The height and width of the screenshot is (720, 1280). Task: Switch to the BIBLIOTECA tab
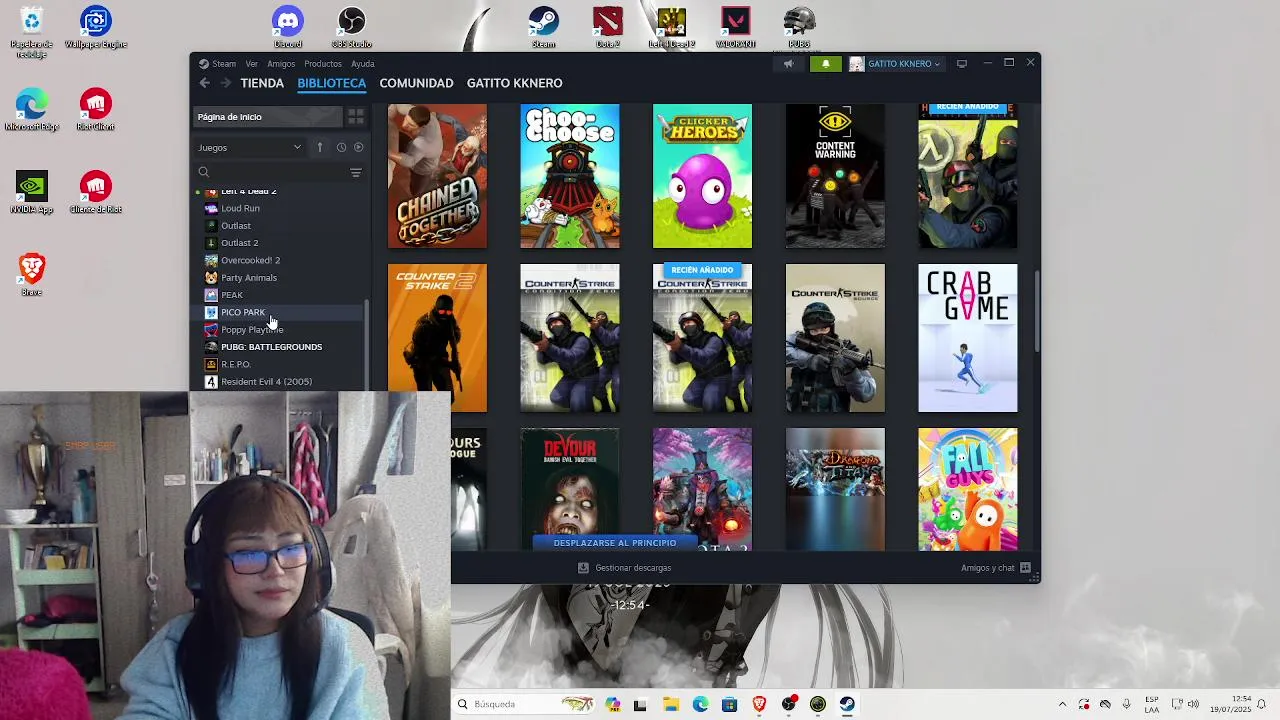331,83
